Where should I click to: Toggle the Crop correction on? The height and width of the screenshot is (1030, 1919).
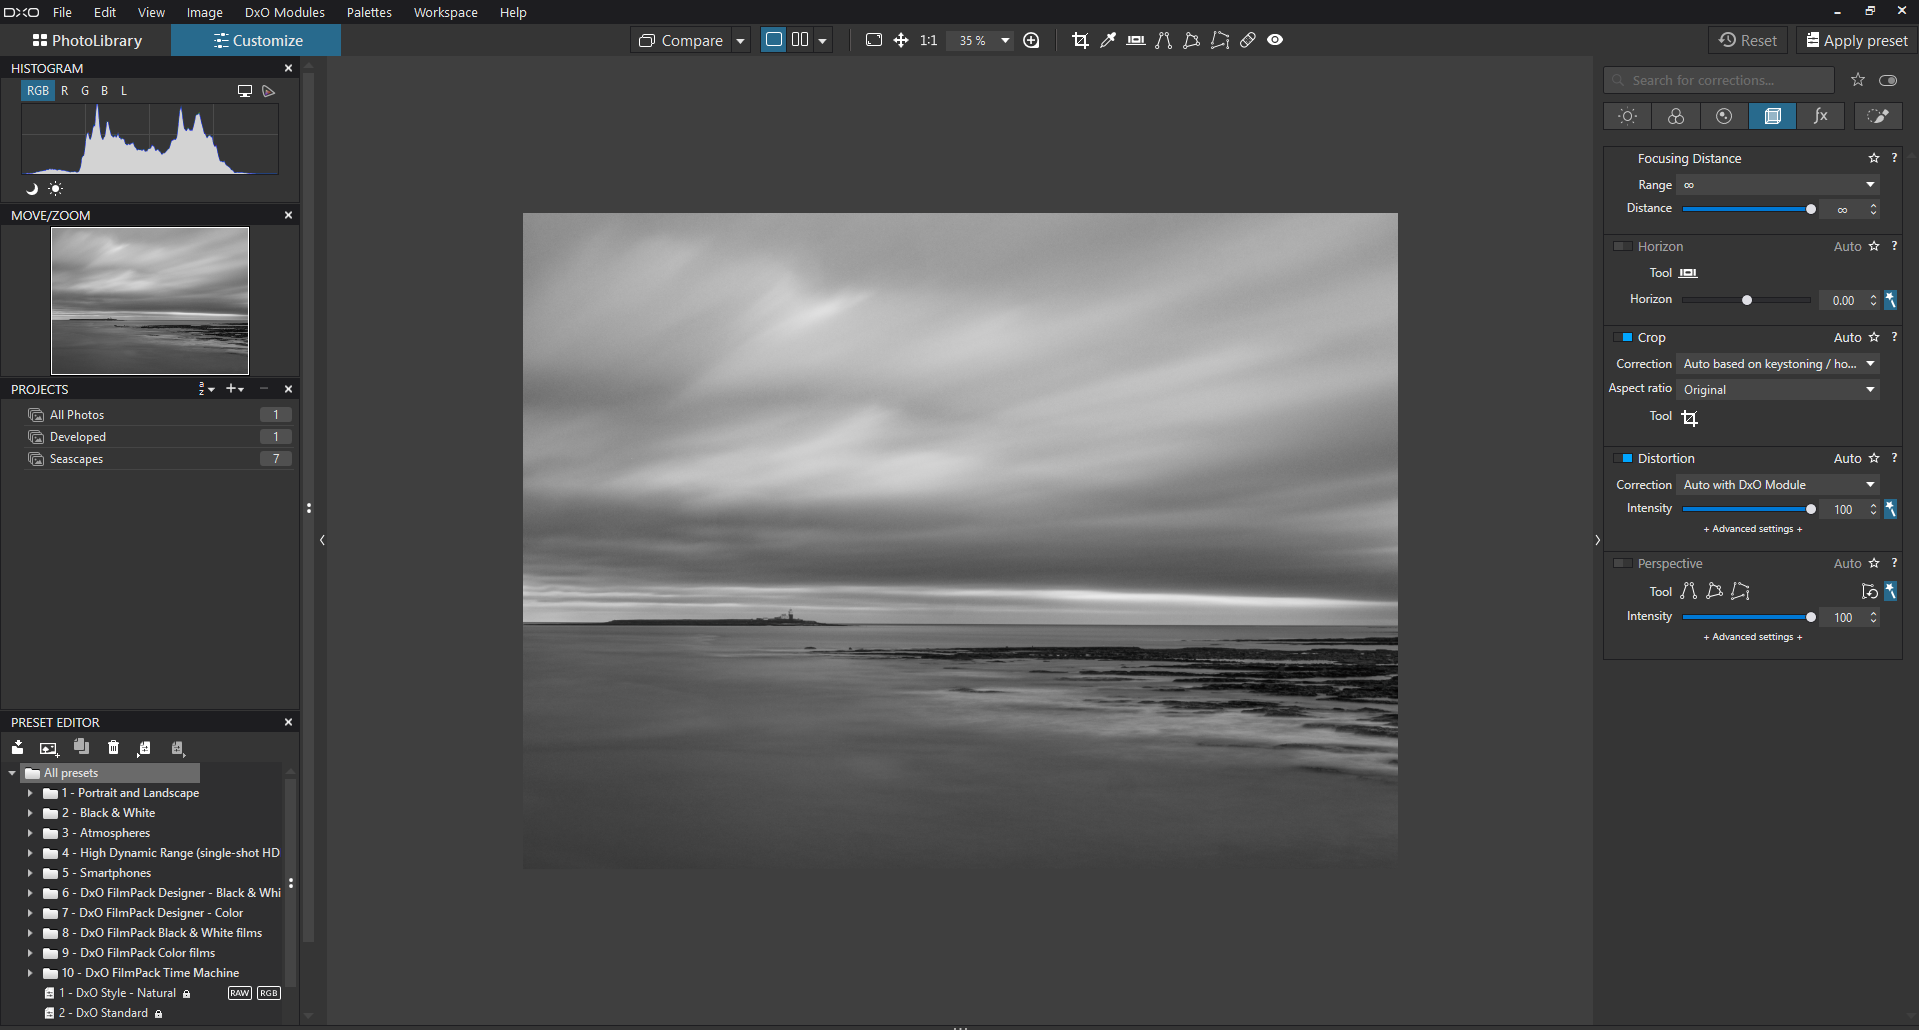[x=1623, y=337]
